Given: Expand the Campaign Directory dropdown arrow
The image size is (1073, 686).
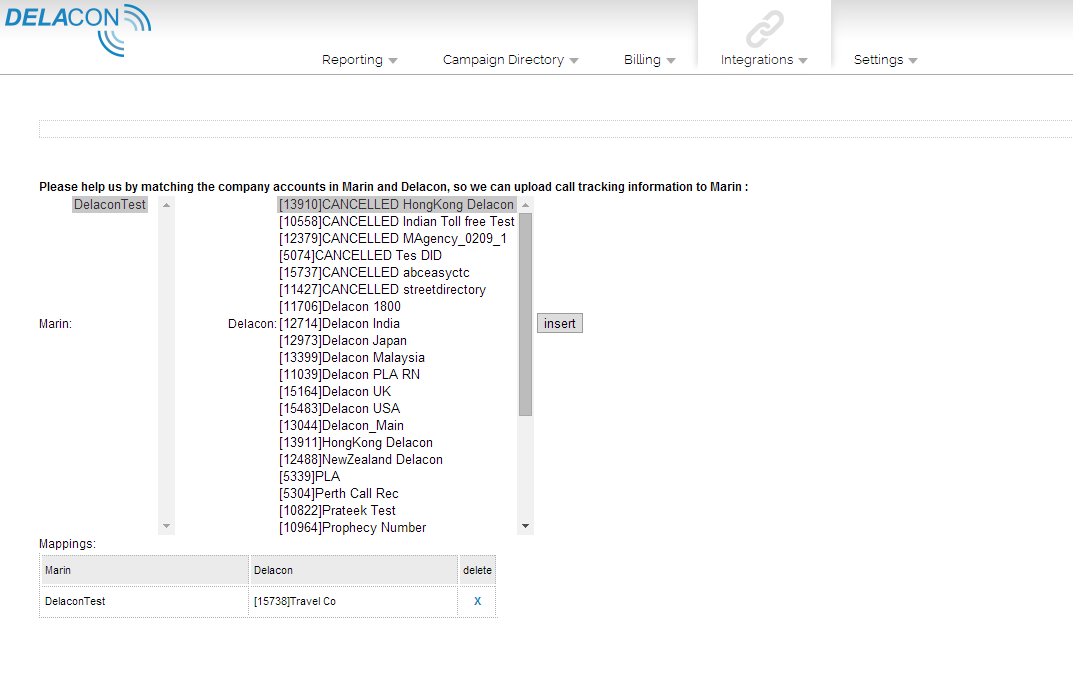Looking at the screenshot, I should tap(574, 61).
